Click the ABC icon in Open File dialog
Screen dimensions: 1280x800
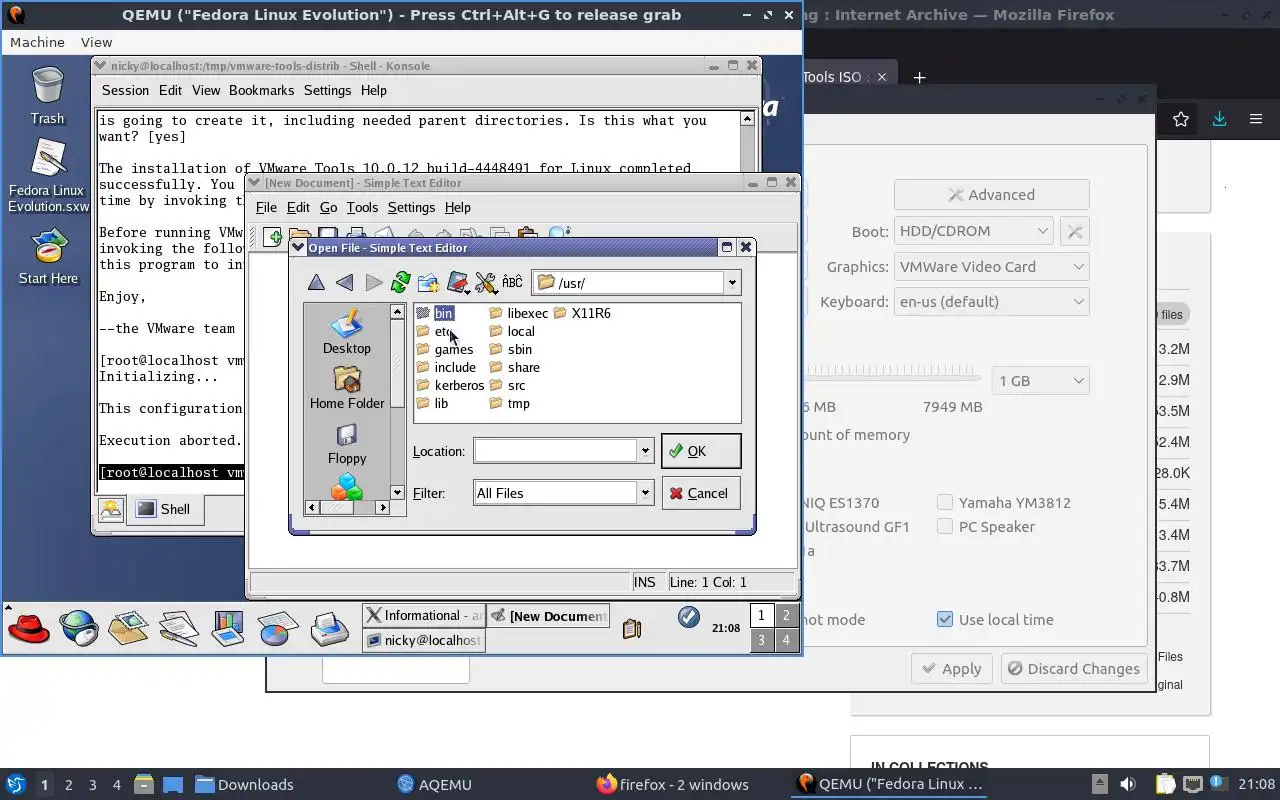[x=512, y=283]
